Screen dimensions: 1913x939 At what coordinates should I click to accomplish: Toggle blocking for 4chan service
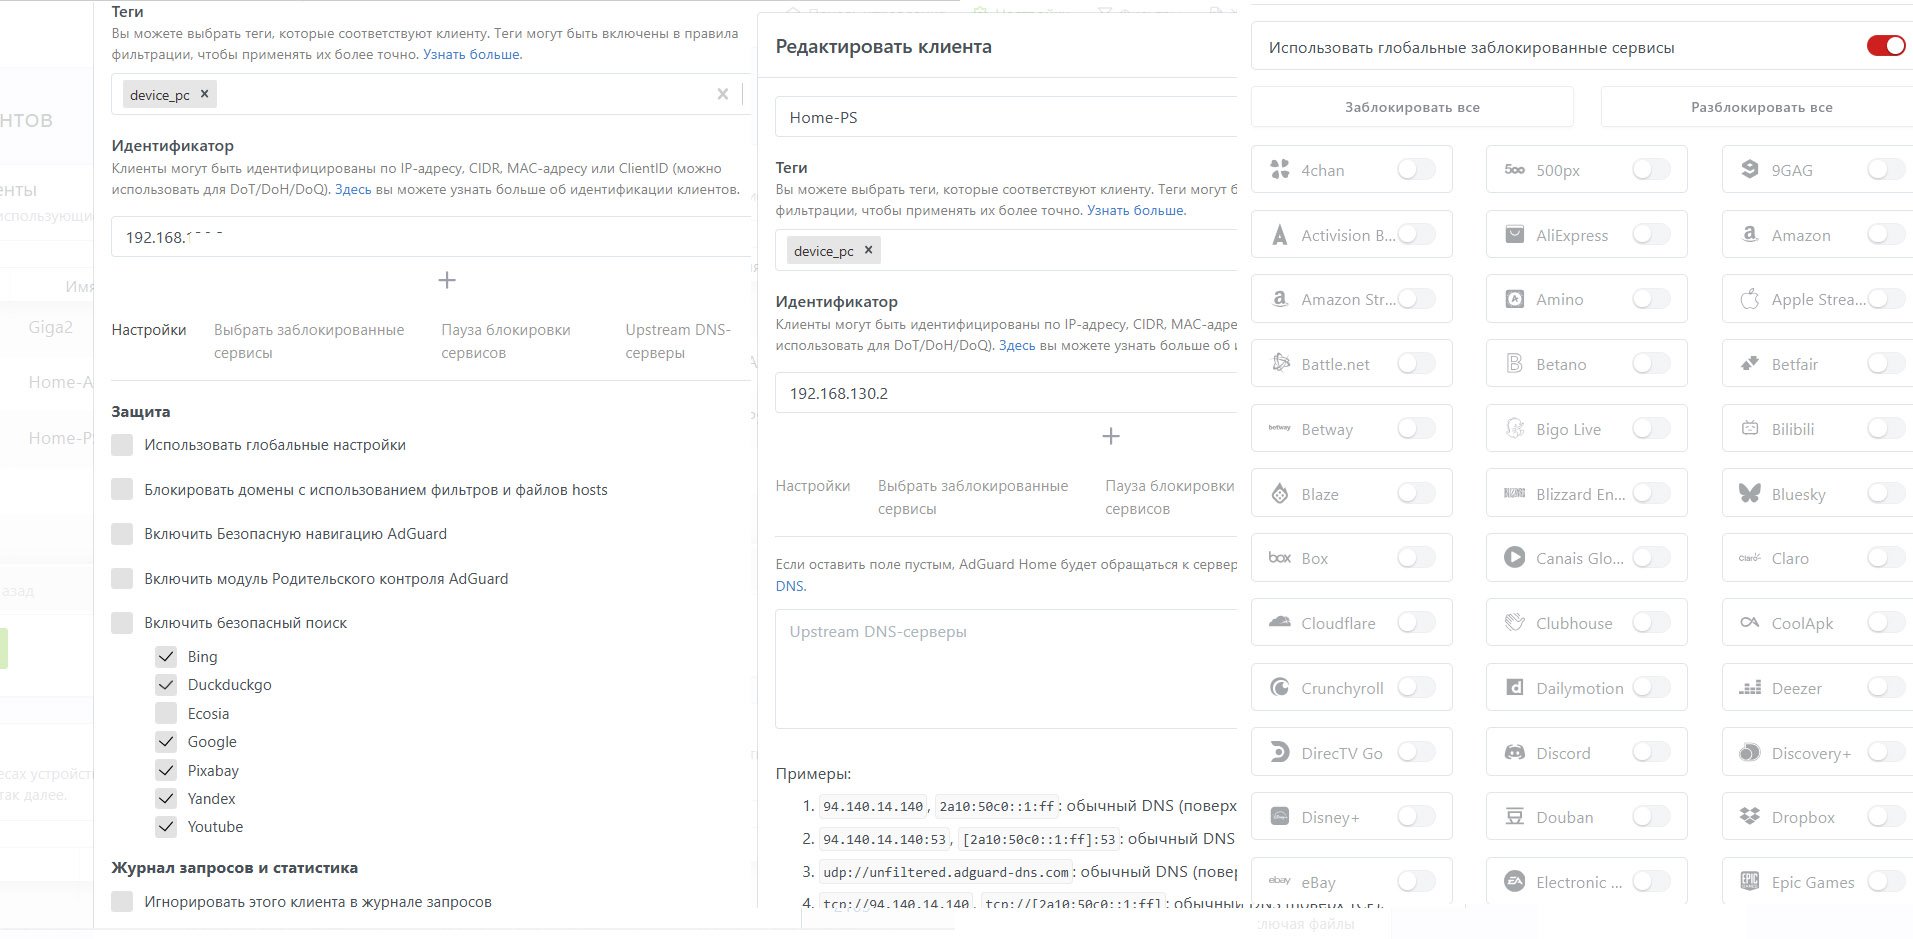pyautogui.click(x=1416, y=170)
